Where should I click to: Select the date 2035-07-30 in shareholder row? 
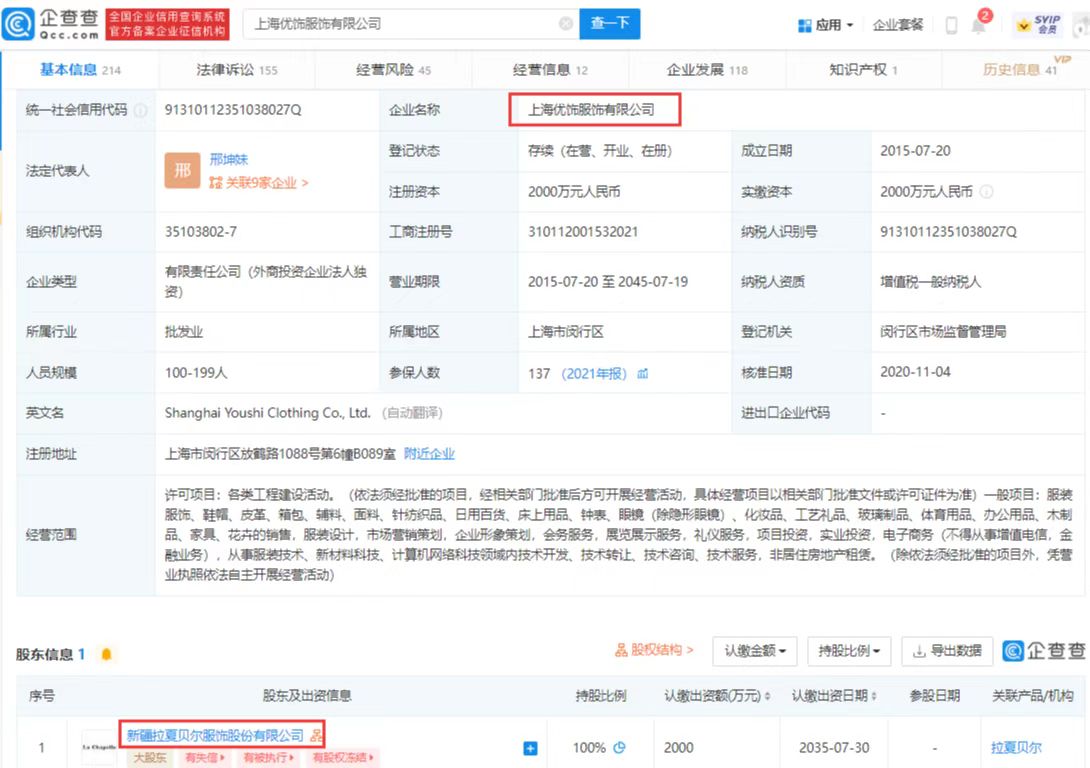tap(833, 748)
